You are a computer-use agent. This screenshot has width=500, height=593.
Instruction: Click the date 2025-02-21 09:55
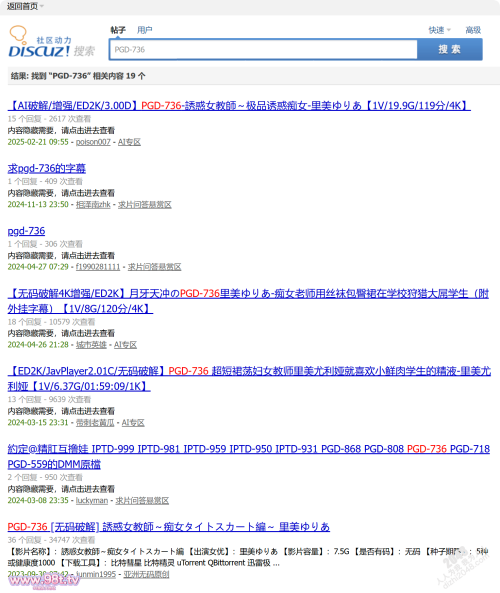click(x=38, y=142)
